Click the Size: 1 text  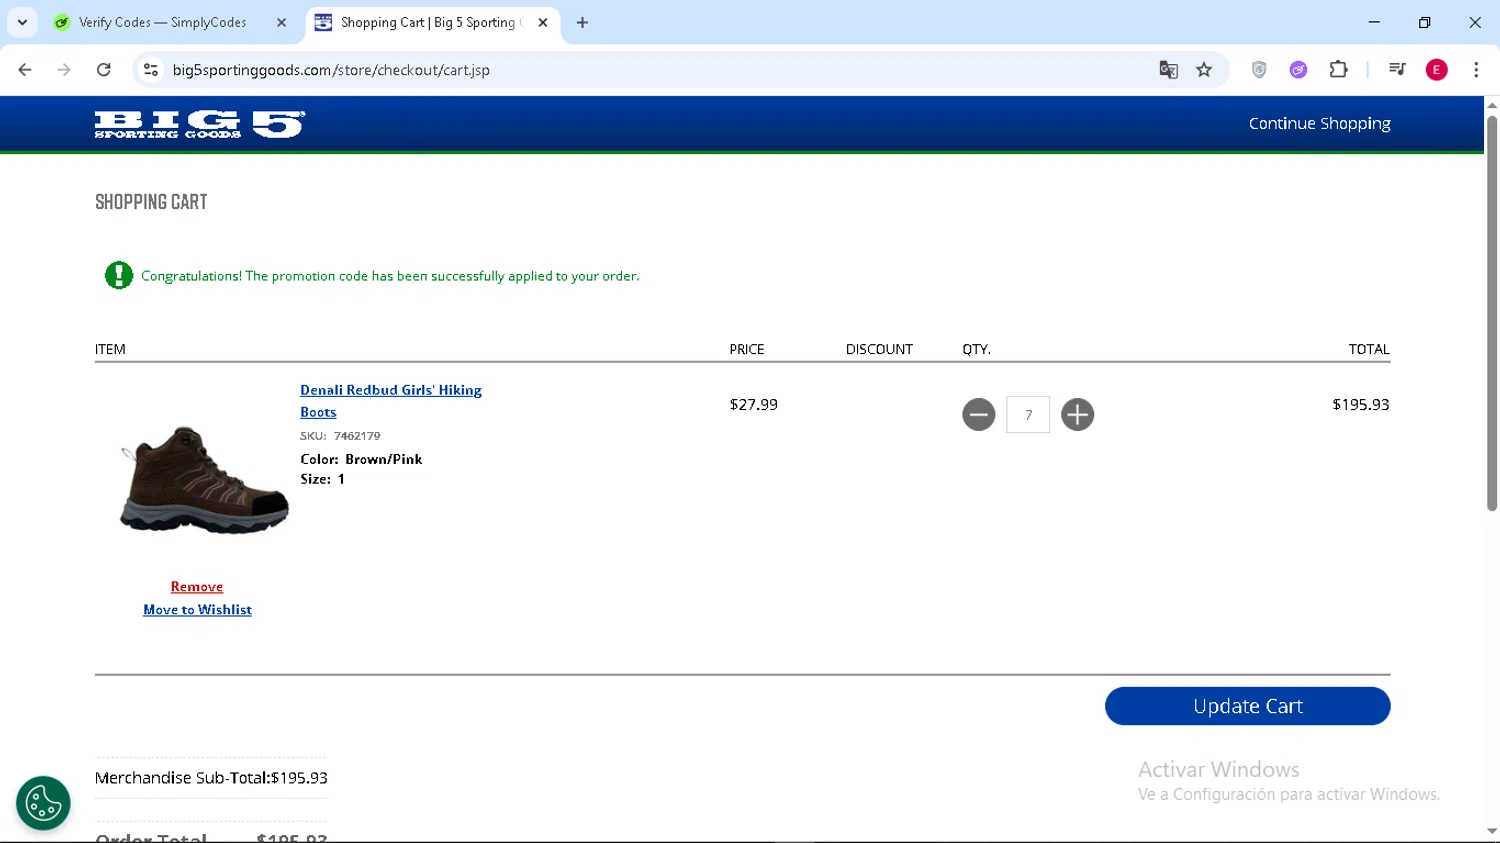click(x=322, y=479)
